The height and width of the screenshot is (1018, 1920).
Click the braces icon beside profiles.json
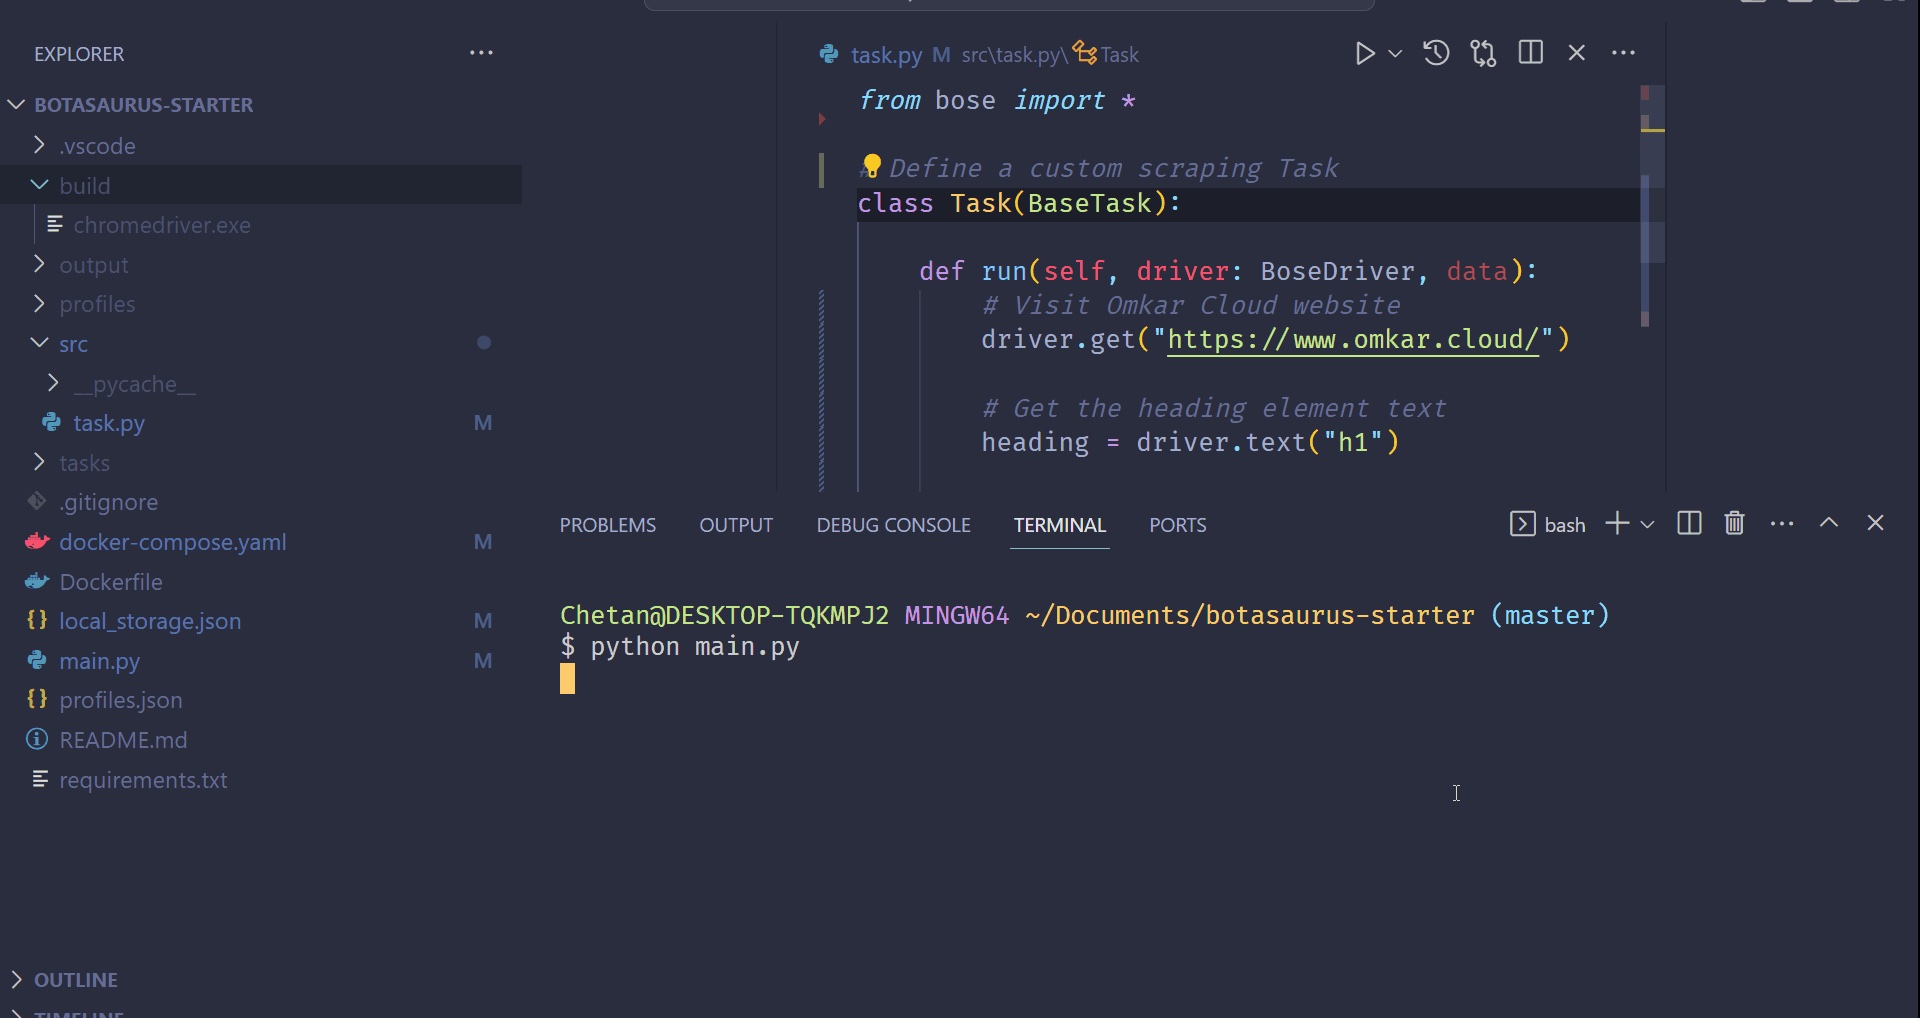37,700
